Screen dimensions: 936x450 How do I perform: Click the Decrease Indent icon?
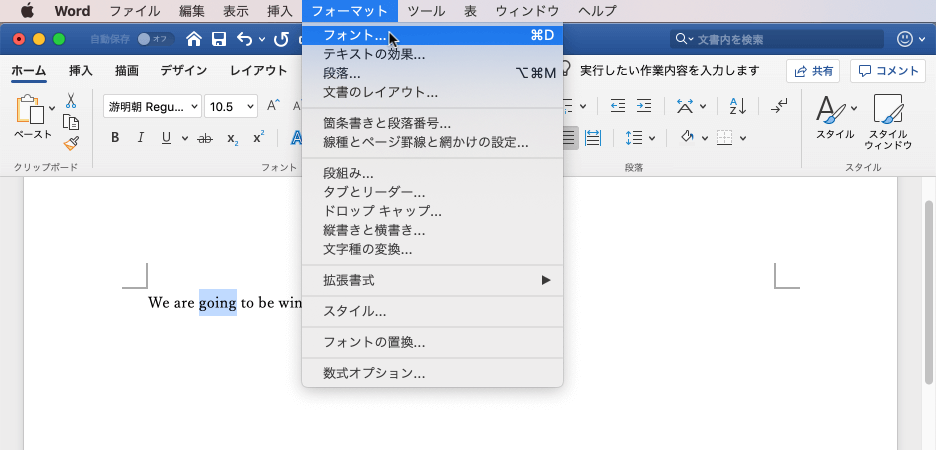tap(618, 106)
